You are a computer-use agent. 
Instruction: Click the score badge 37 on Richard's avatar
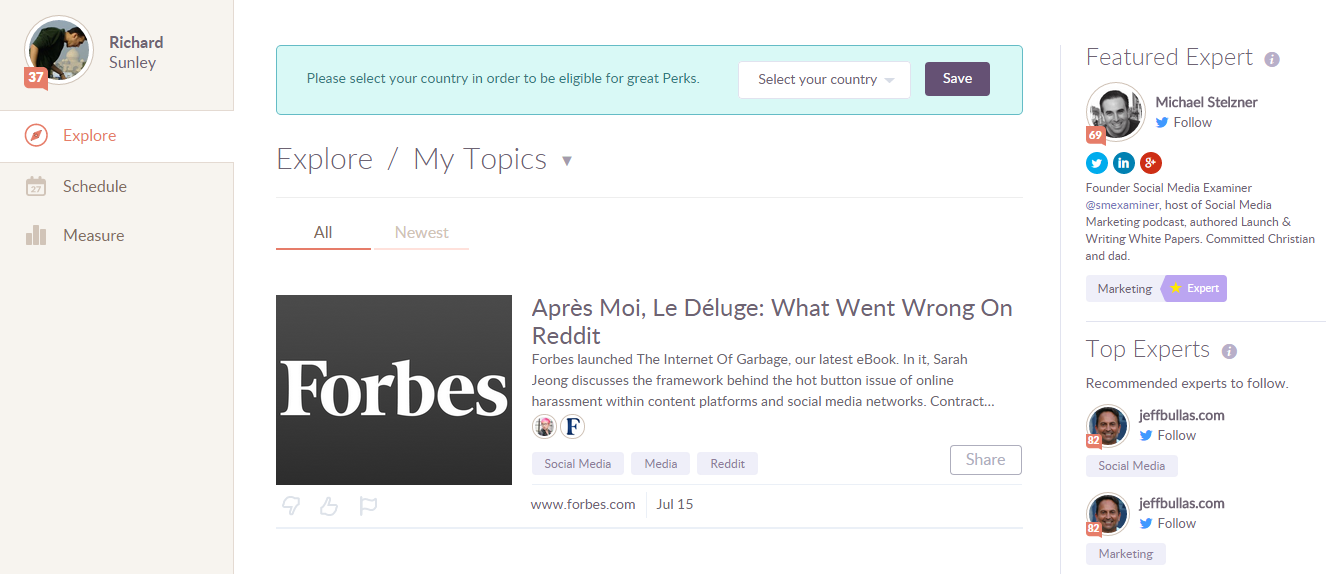click(x=36, y=78)
